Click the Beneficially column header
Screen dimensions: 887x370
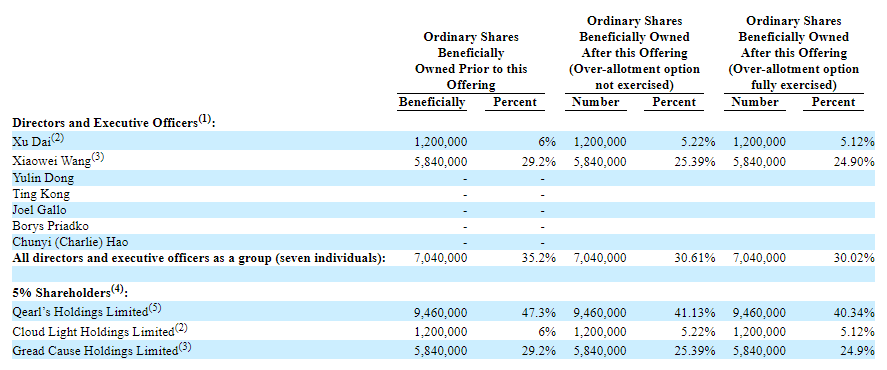tap(432, 102)
